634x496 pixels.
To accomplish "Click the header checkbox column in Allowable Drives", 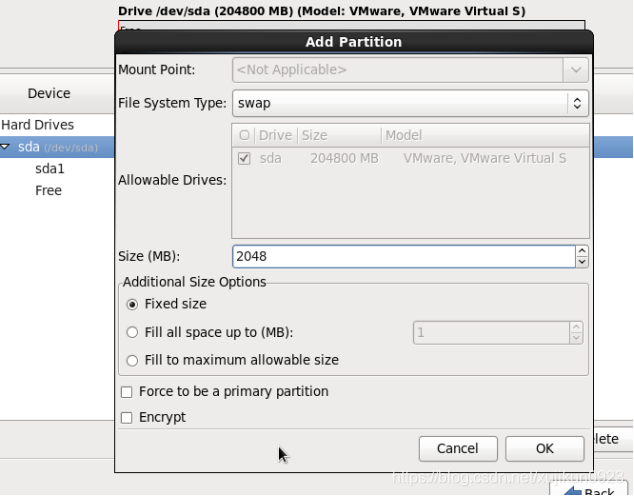I will point(244,135).
